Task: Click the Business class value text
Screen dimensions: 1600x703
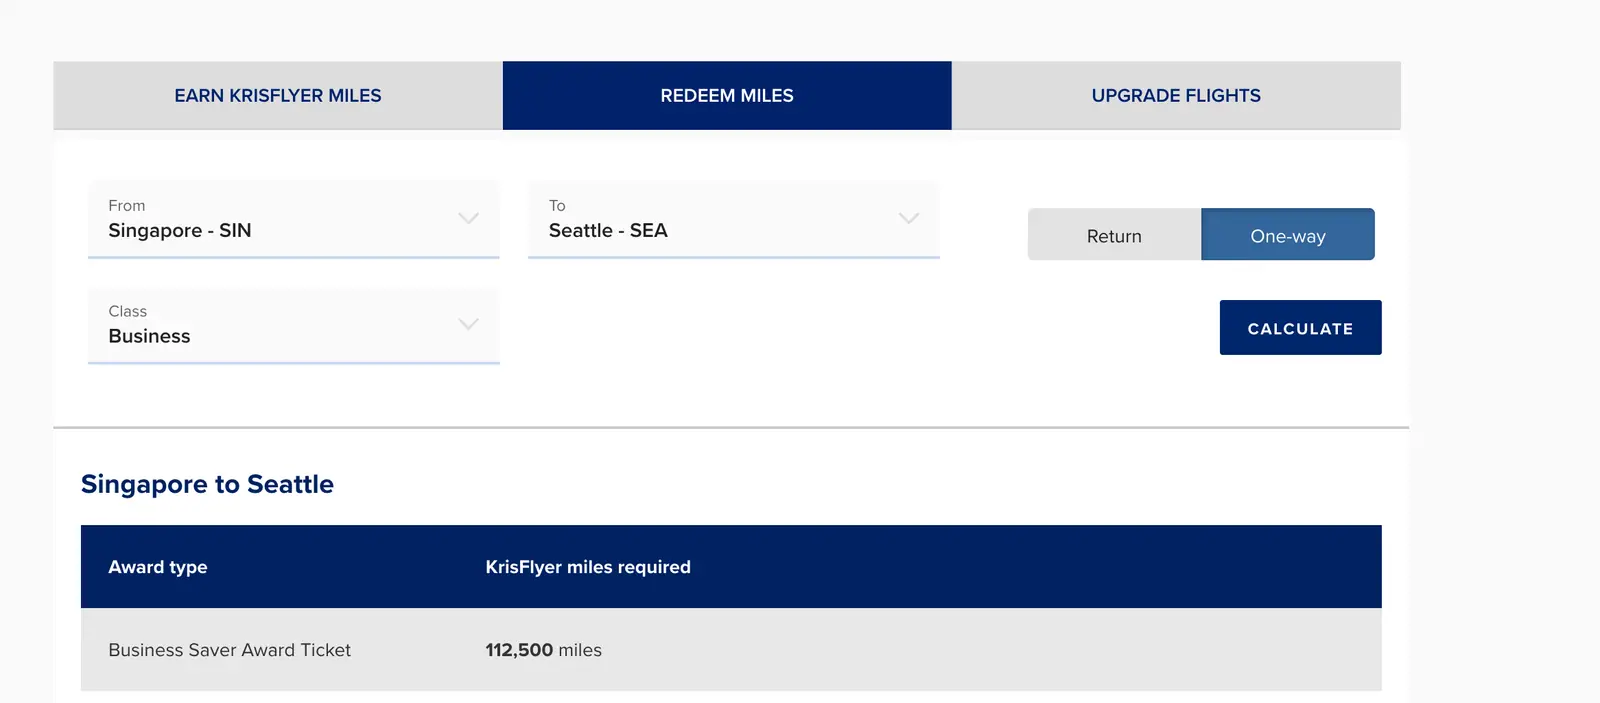Action: click(149, 336)
